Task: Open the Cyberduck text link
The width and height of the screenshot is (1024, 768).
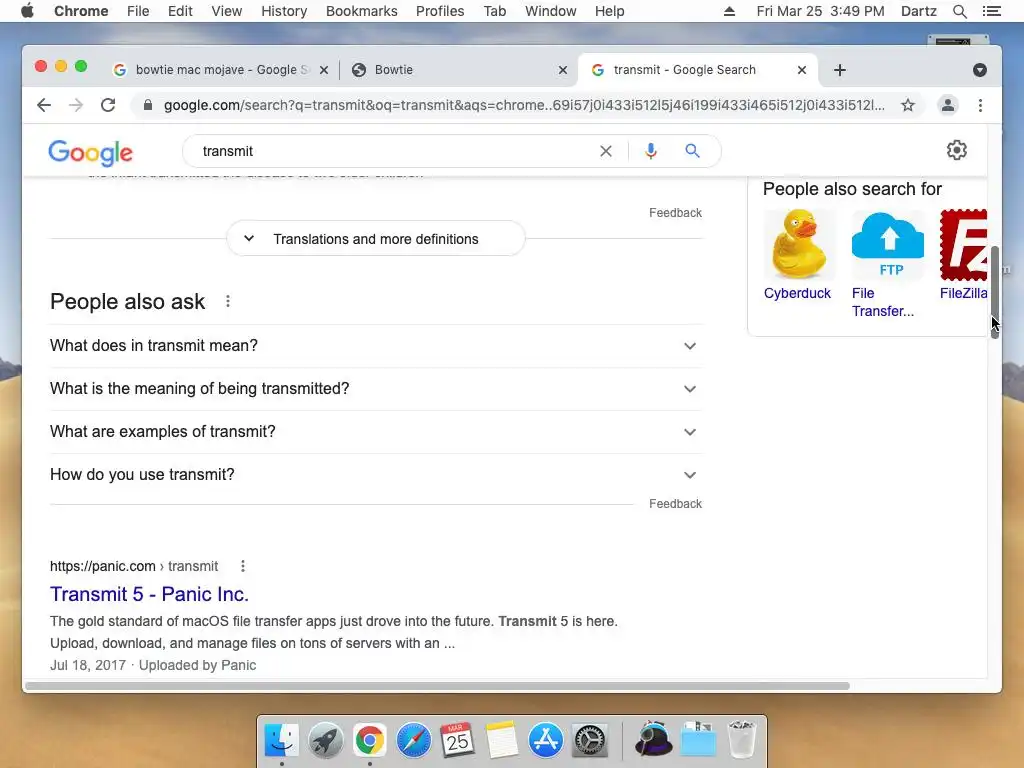Action: click(797, 293)
